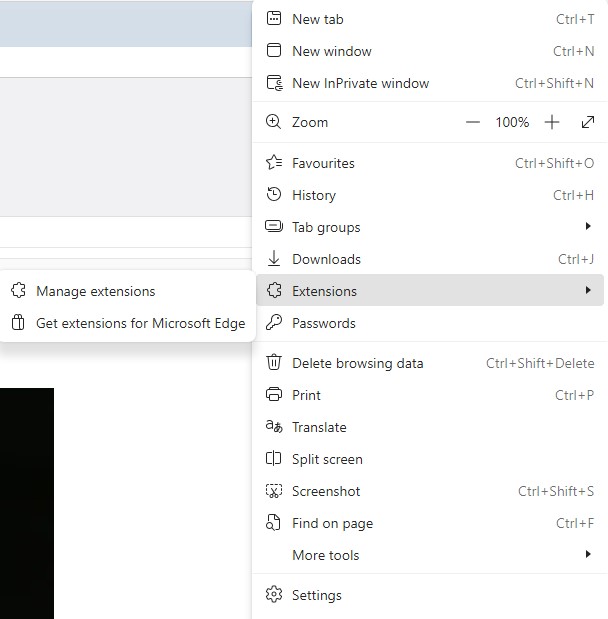This screenshot has width=608, height=619.
Task: Select Manage extensions from the submenu
Action: (96, 291)
